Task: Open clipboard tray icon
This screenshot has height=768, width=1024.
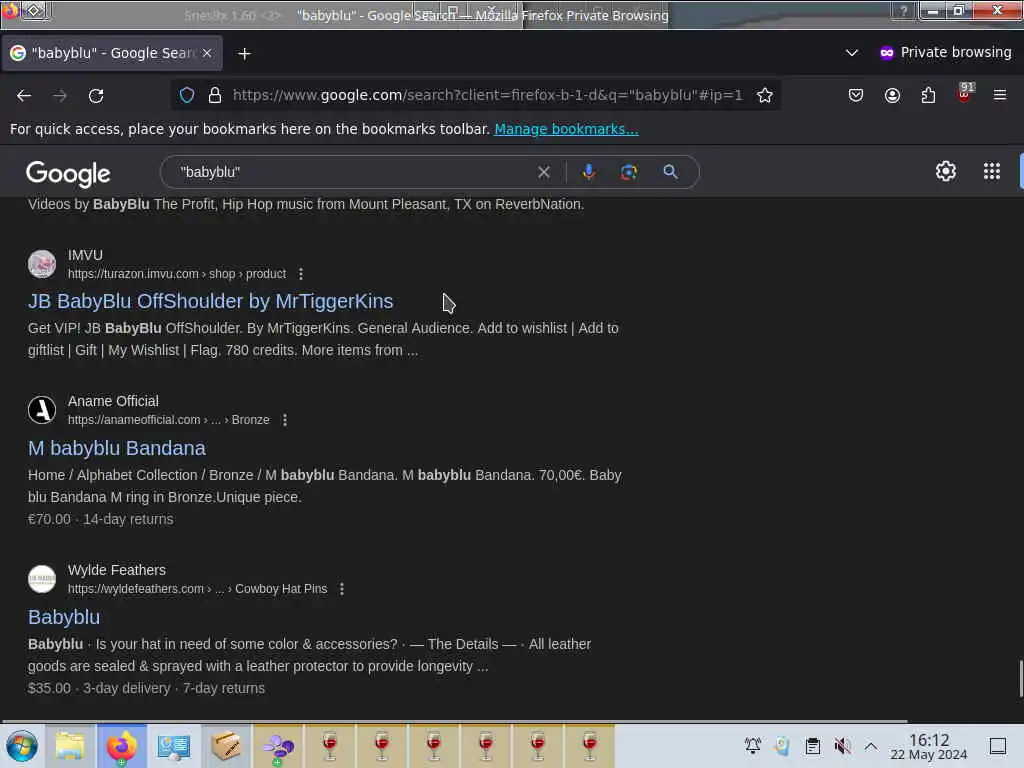Action: [812, 746]
